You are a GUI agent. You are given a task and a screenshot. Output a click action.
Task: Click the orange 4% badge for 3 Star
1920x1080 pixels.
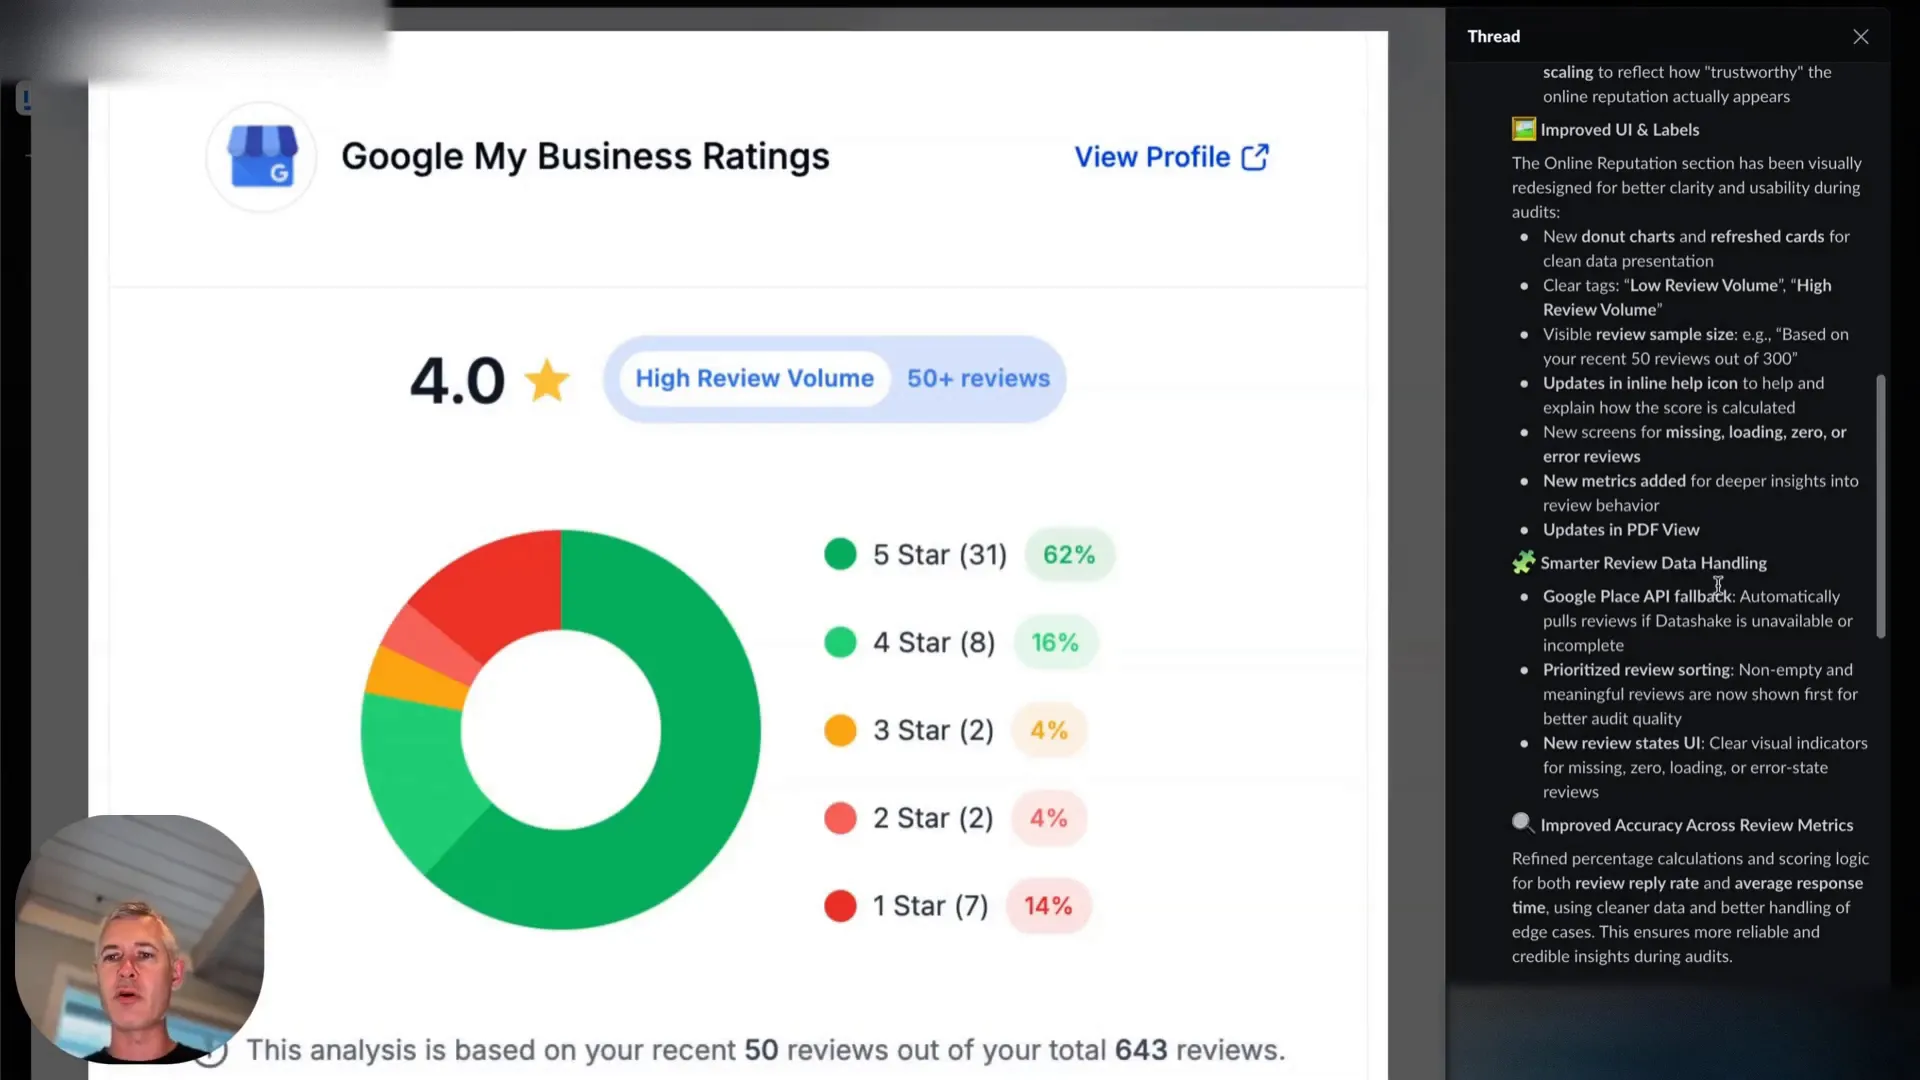pos(1049,730)
